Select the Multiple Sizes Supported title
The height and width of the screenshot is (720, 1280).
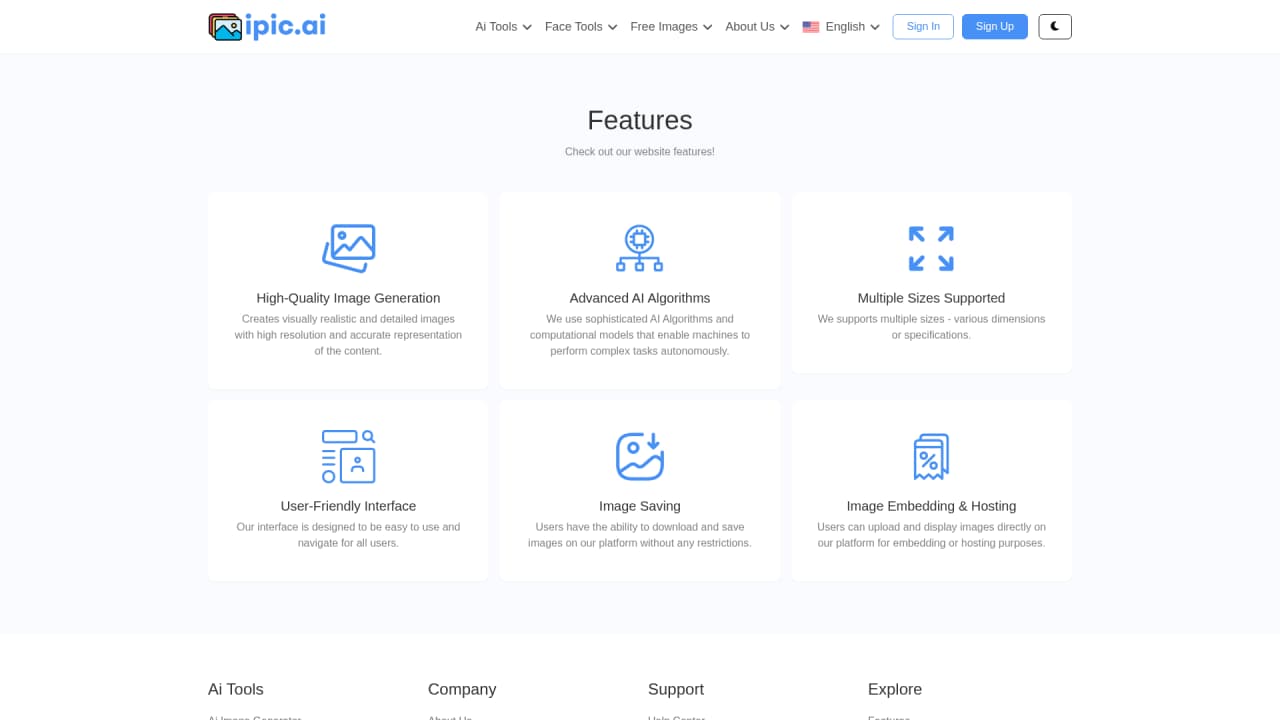[931, 298]
